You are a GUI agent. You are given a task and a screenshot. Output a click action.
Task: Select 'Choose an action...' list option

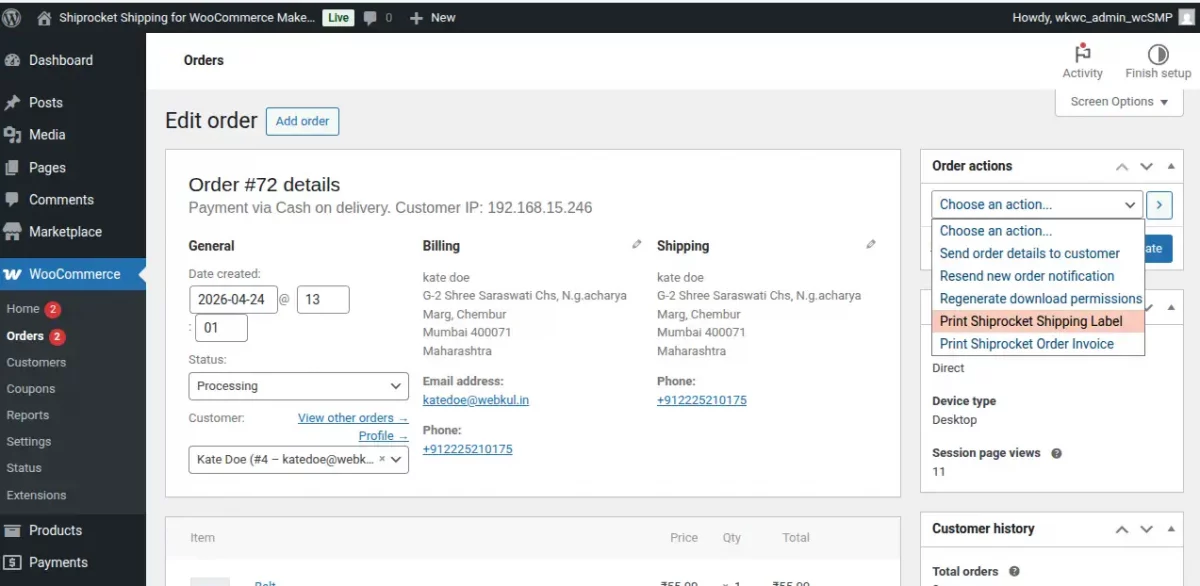point(1038,231)
